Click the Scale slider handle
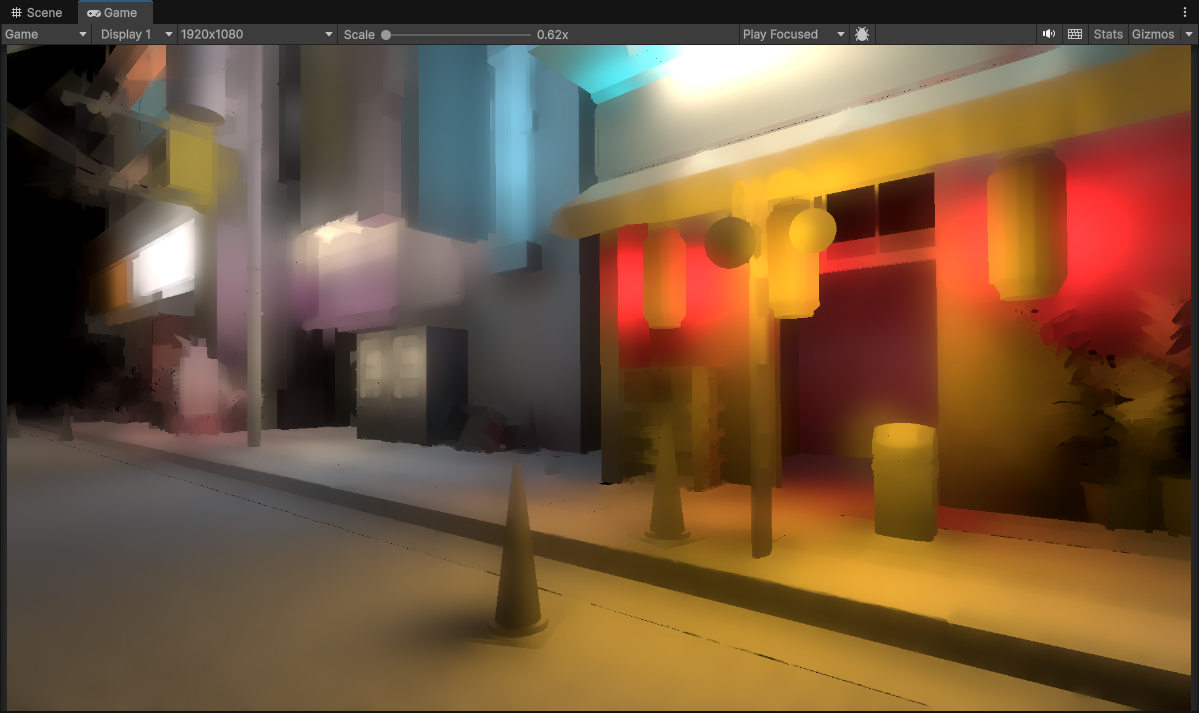Viewport: 1199px width, 713px height. coord(386,35)
